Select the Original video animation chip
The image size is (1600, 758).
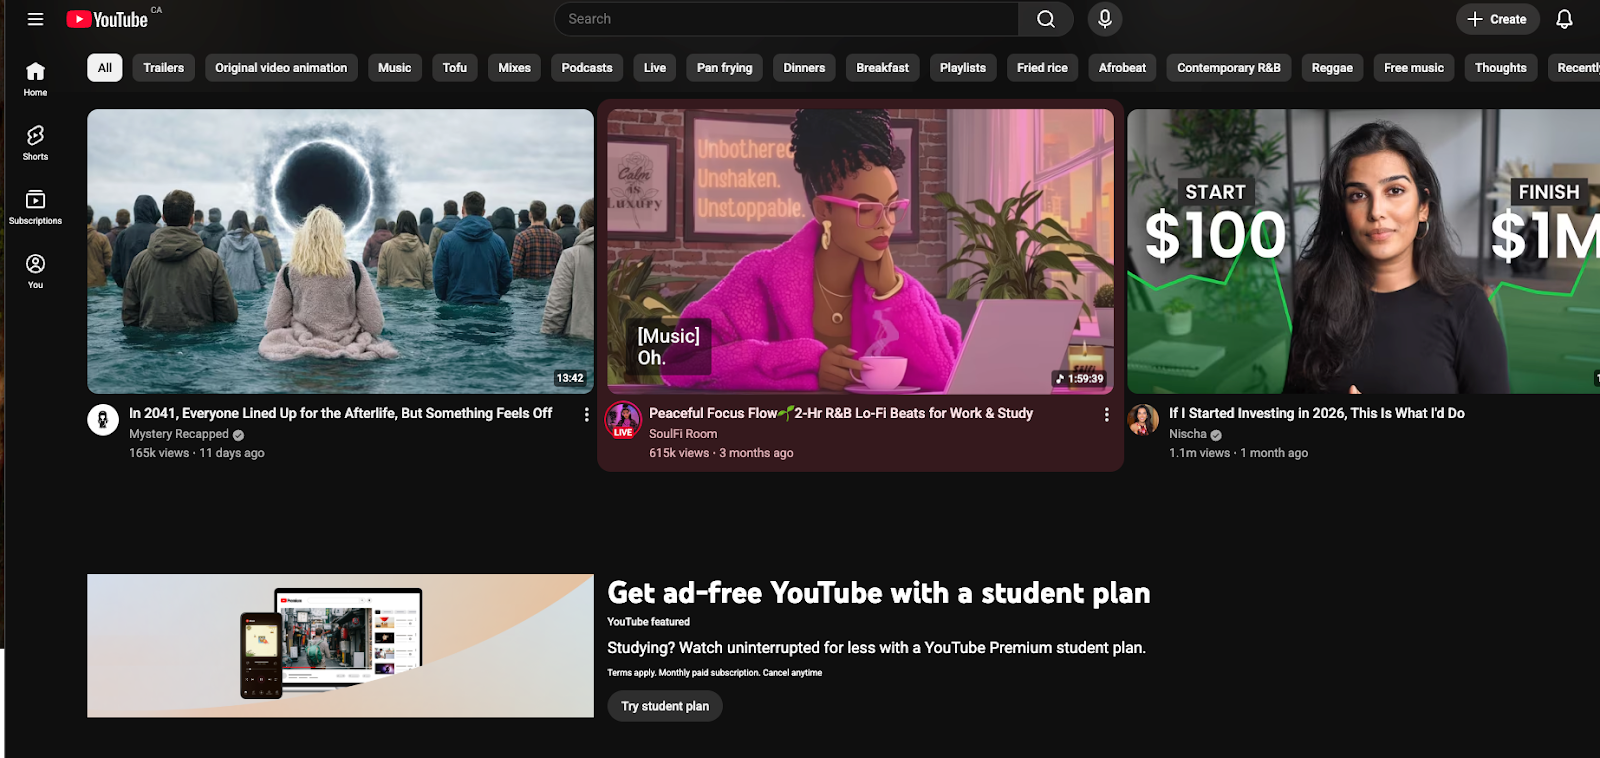pos(281,68)
